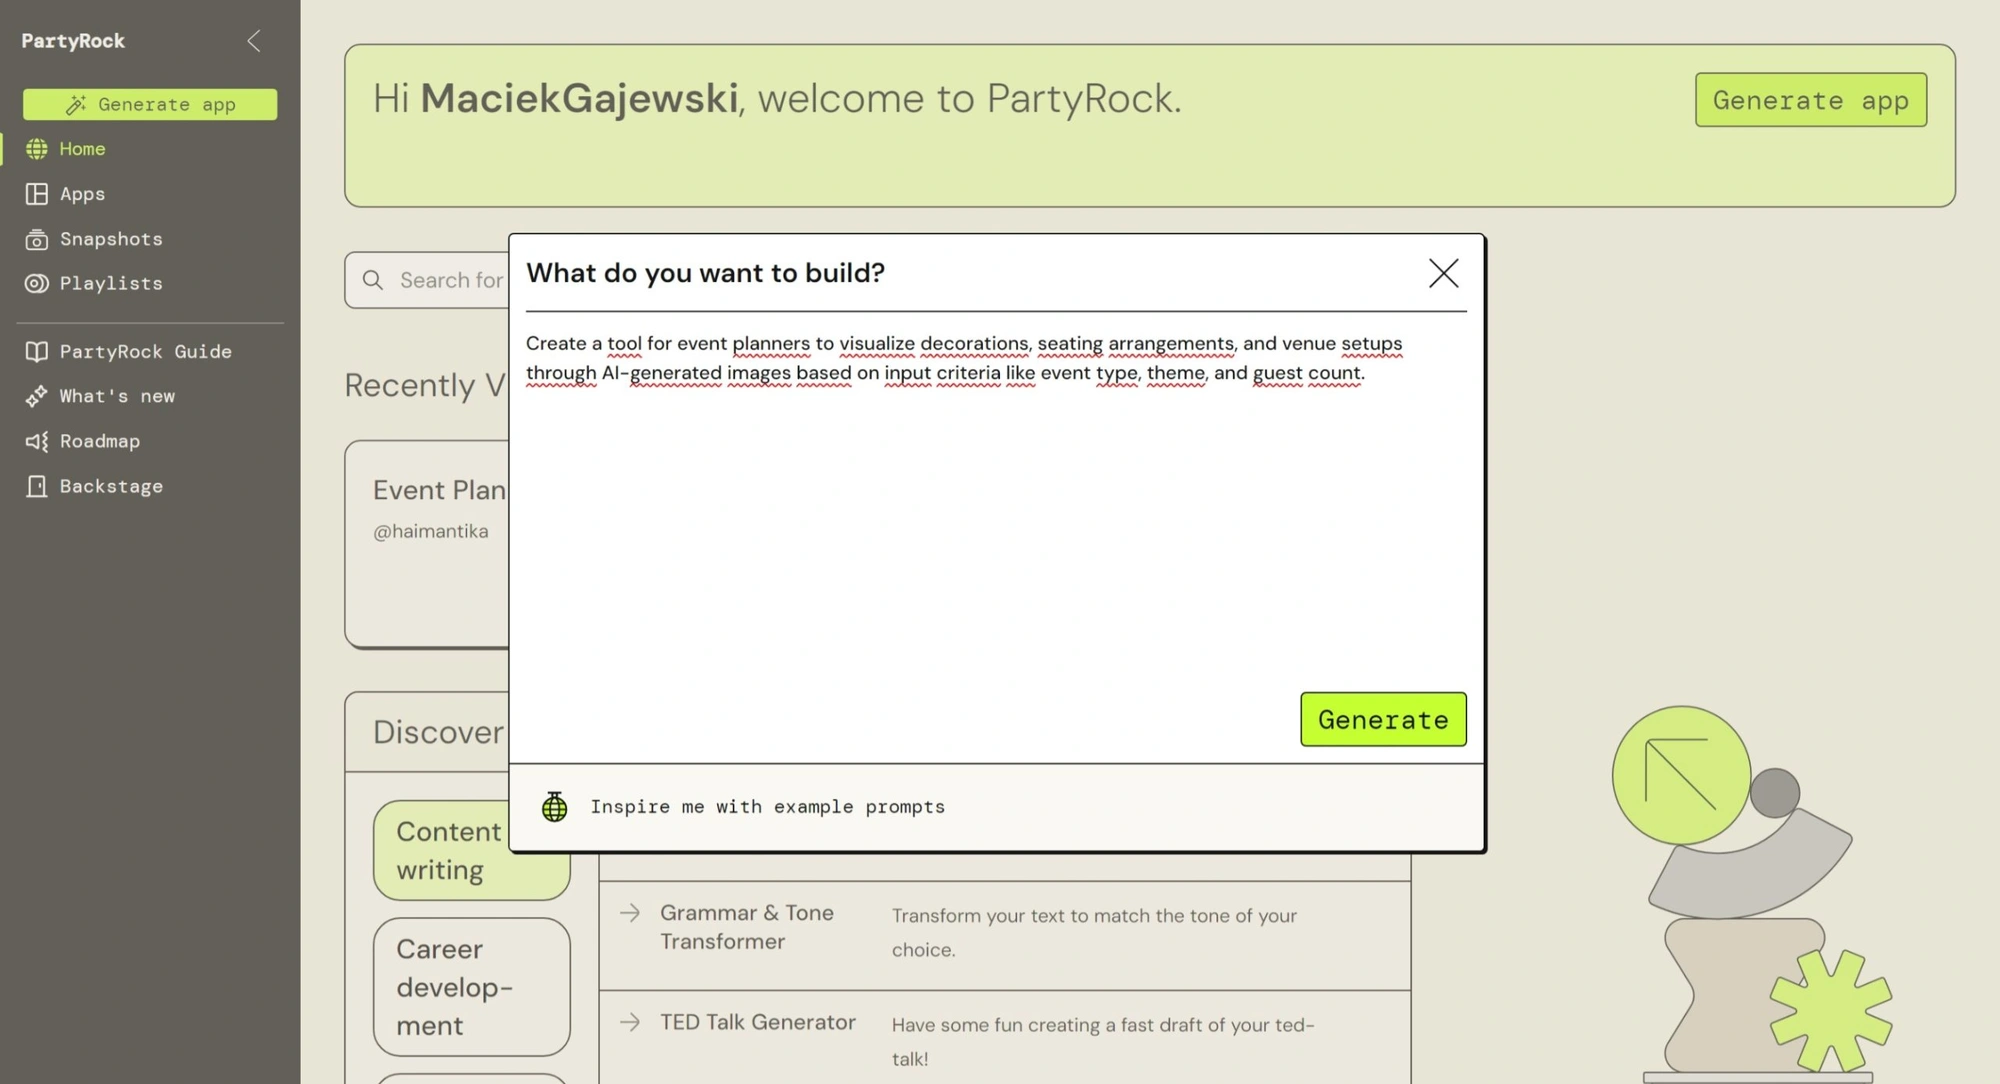Select the Career development category tab
This screenshot has height=1084, width=2000.
(x=471, y=987)
